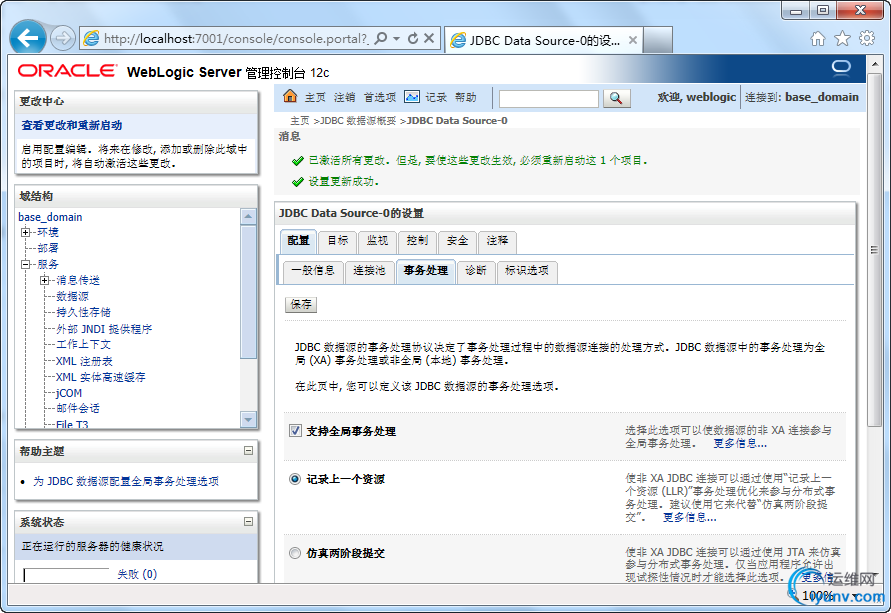Expand the 环境 tree node

coord(26,232)
